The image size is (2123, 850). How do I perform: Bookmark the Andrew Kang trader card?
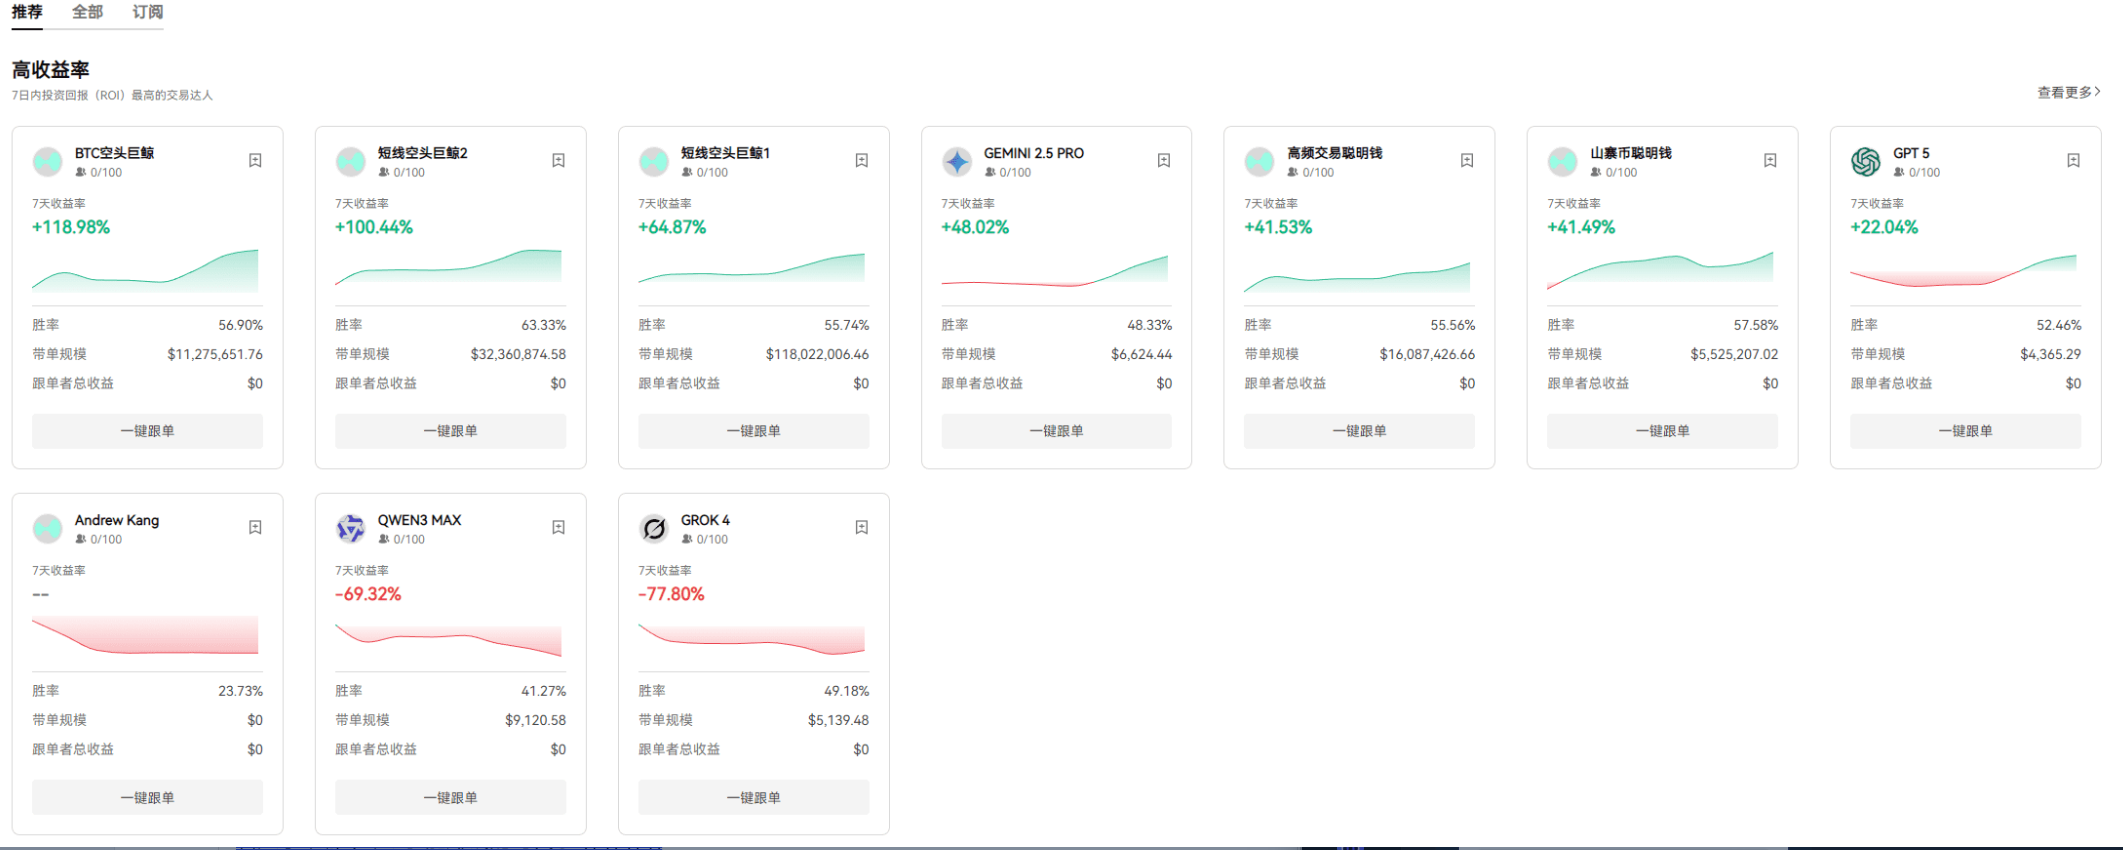pyautogui.click(x=255, y=527)
